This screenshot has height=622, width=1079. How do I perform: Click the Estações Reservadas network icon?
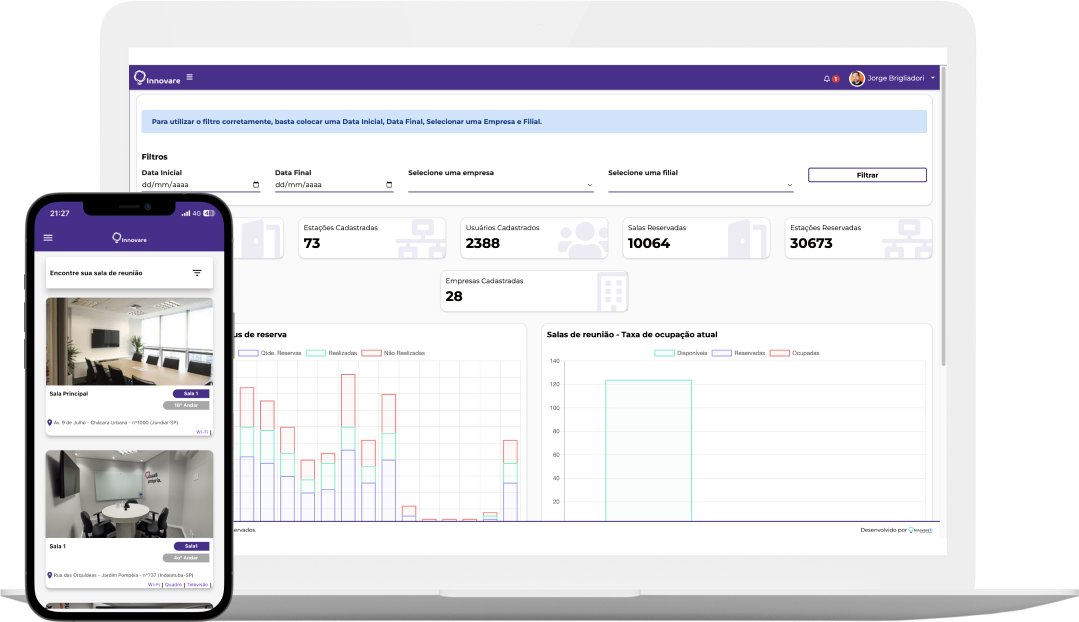point(908,239)
